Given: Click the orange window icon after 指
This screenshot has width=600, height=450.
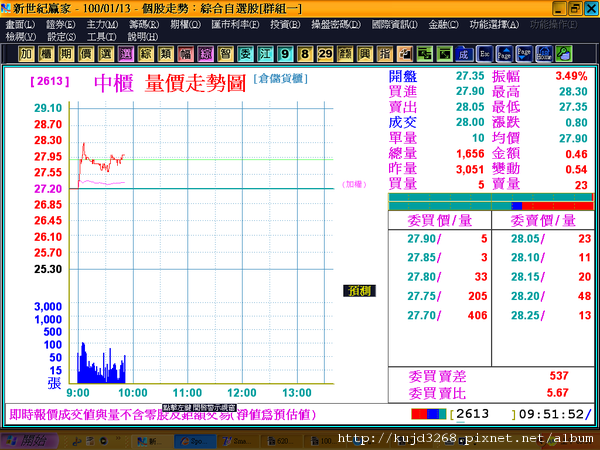Looking at the screenshot, I should [x=404, y=54].
